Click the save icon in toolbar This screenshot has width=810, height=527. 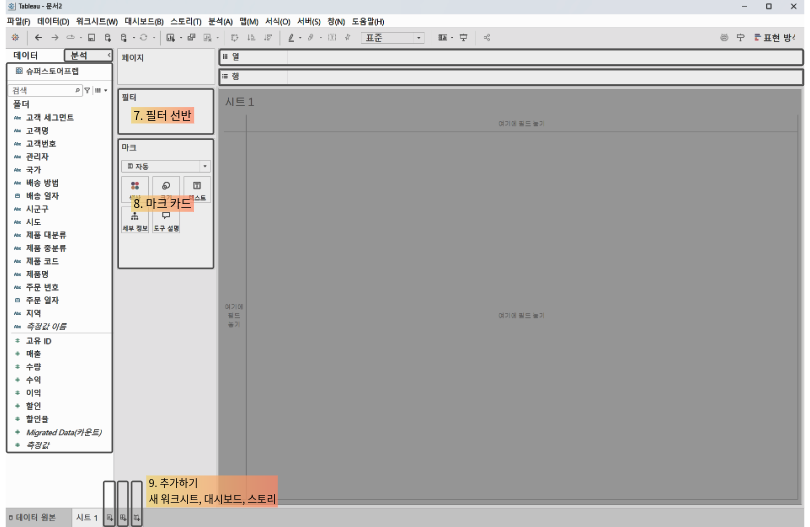[x=92, y=37]
